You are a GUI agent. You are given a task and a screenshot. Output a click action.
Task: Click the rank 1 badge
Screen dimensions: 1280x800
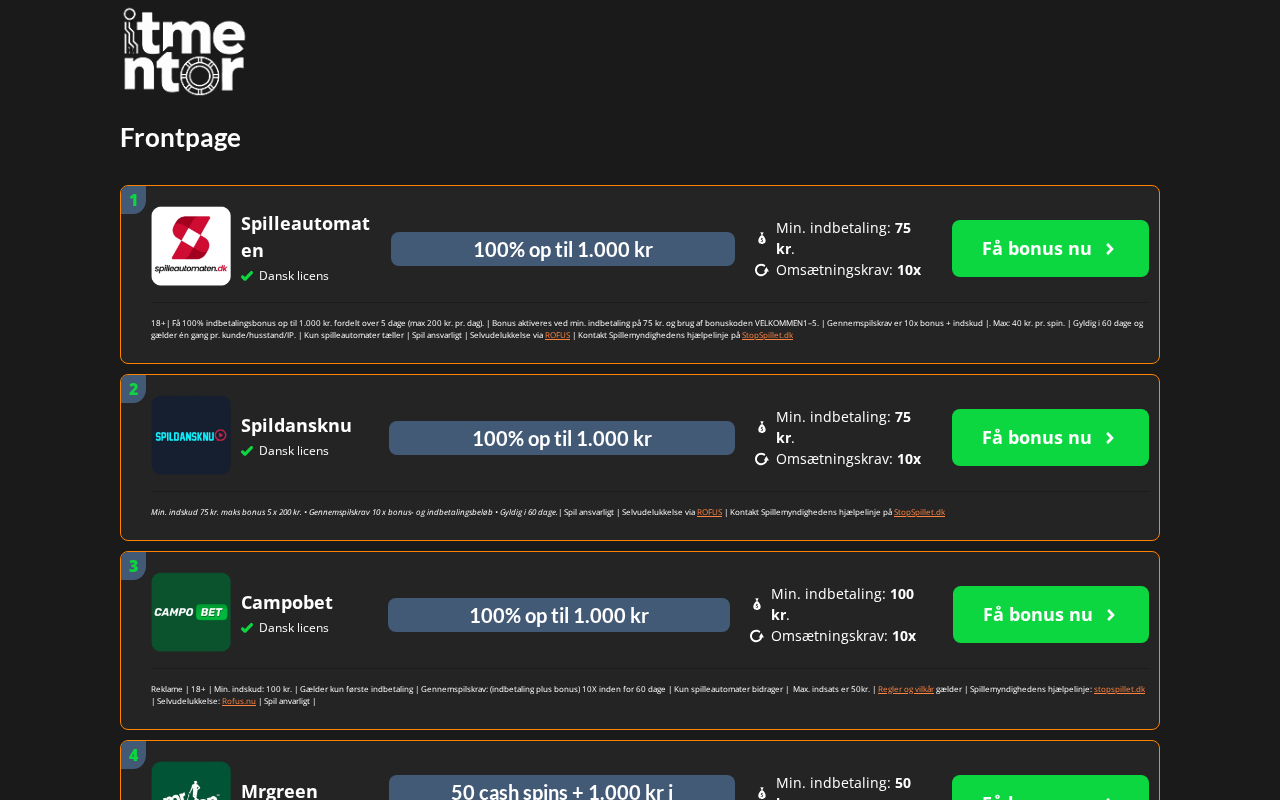click(x=133, y=200)
